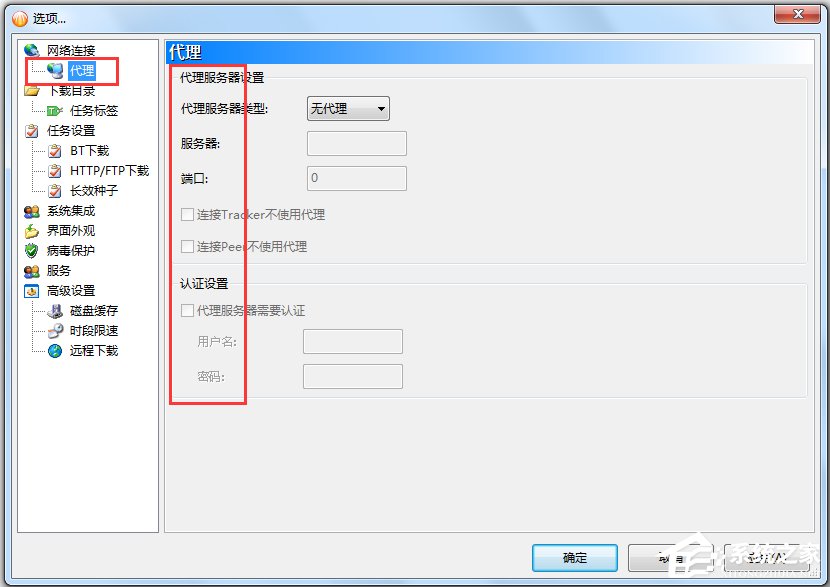Click the shield icon for 病毒保护
This screenshot has width=830, height=587.
32,250
